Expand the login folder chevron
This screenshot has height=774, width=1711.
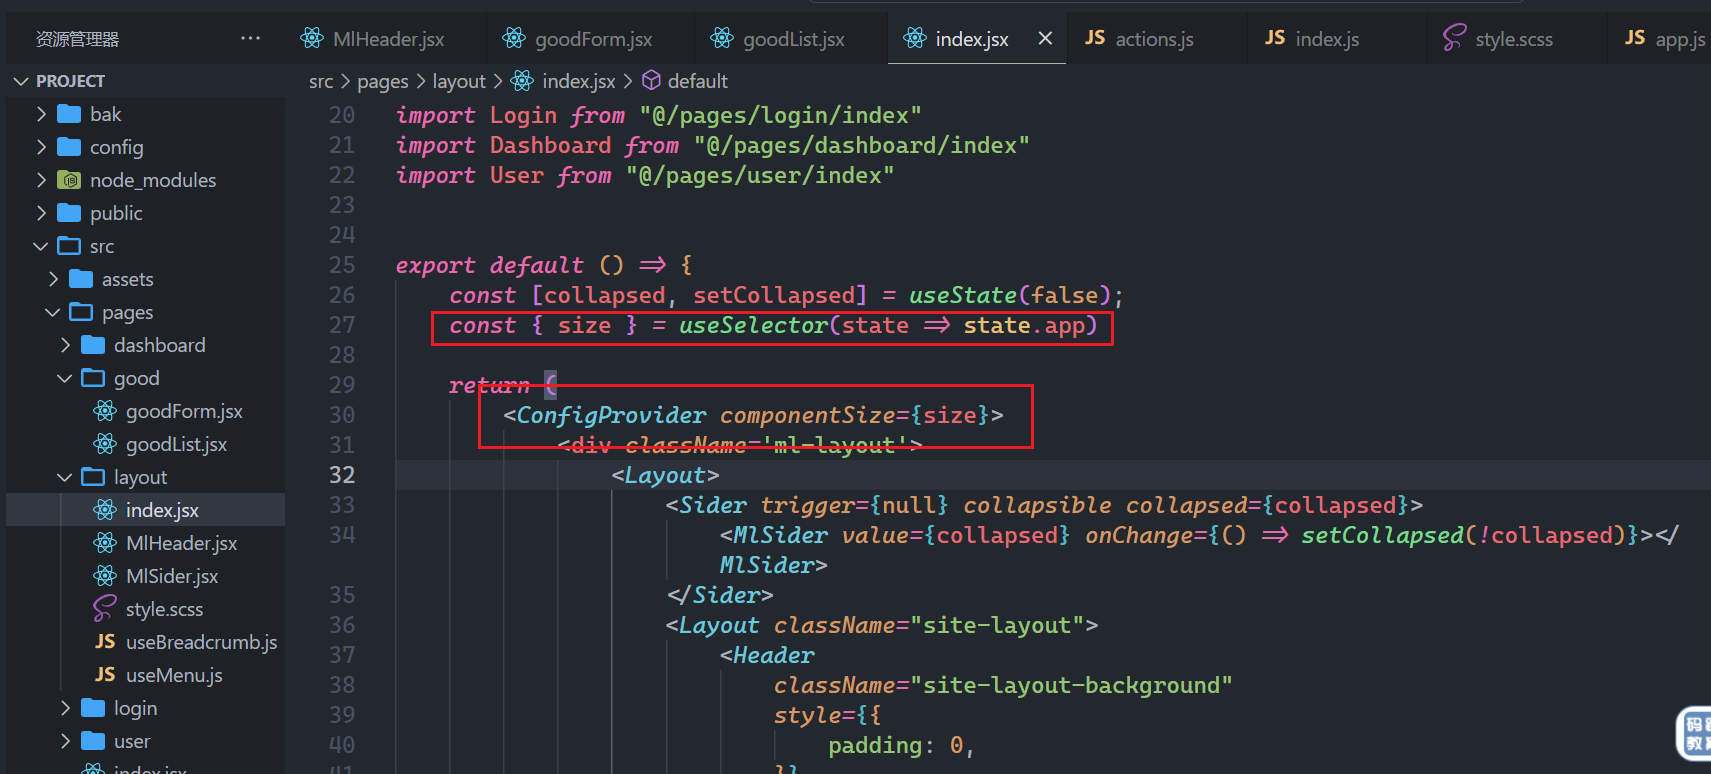coord(65,708)
